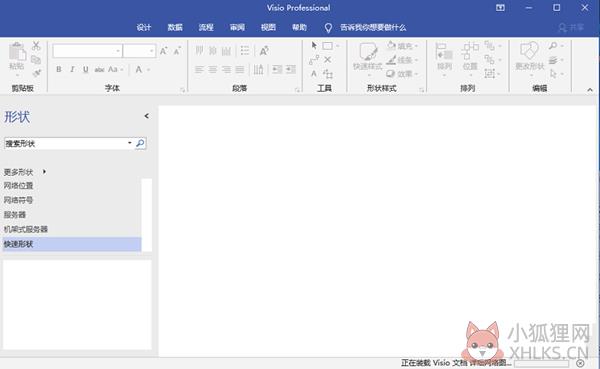Toggle align text right
Screen dimensions: 600x369
(x=227, y=69)
